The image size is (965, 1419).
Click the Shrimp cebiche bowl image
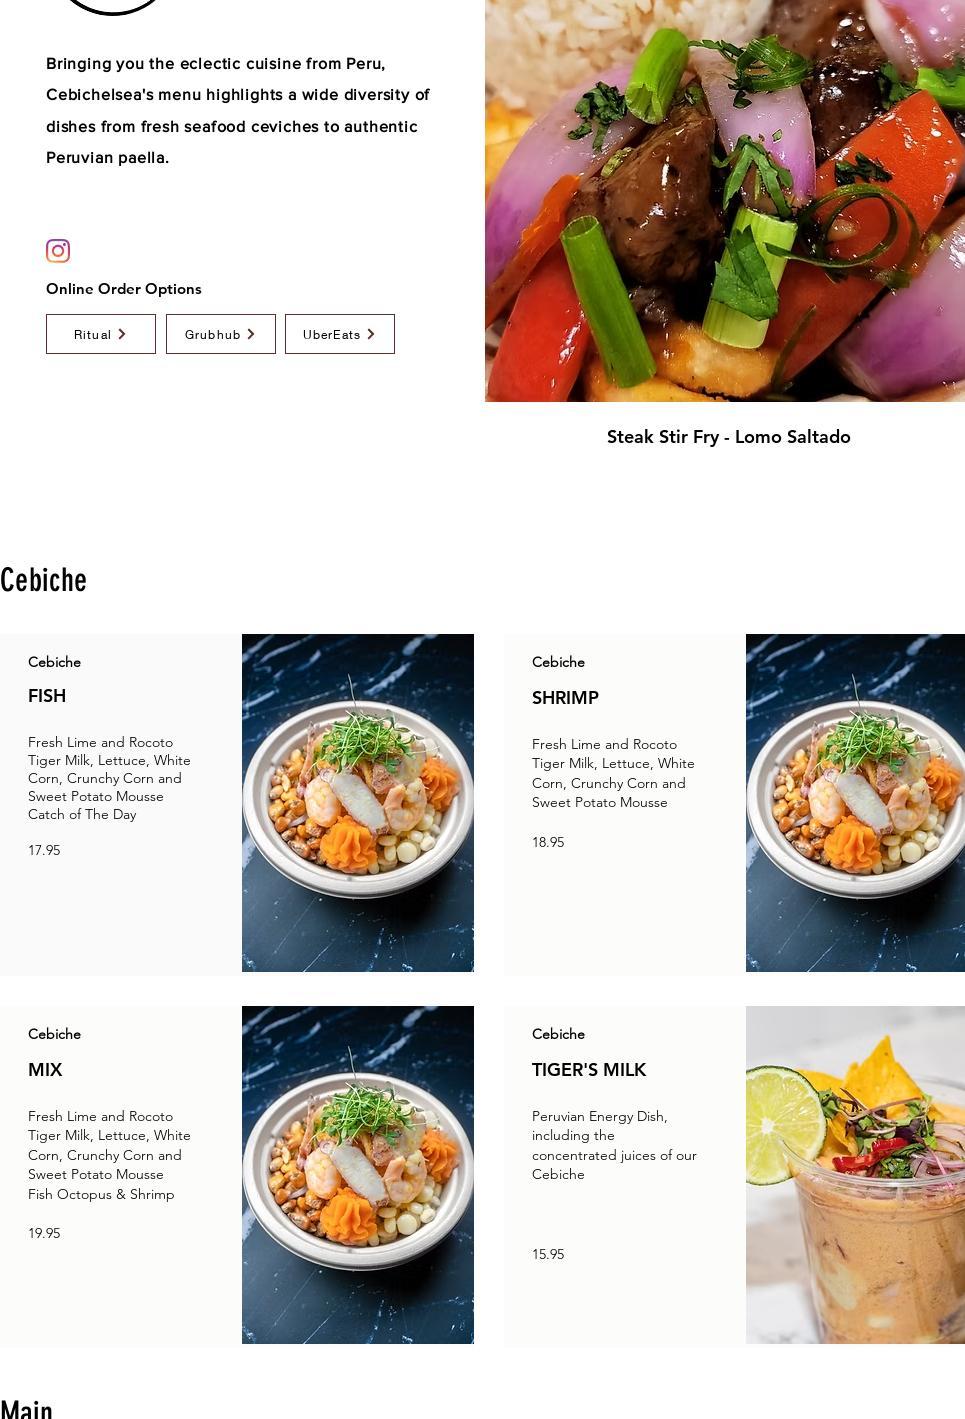(x=855, y=803)
